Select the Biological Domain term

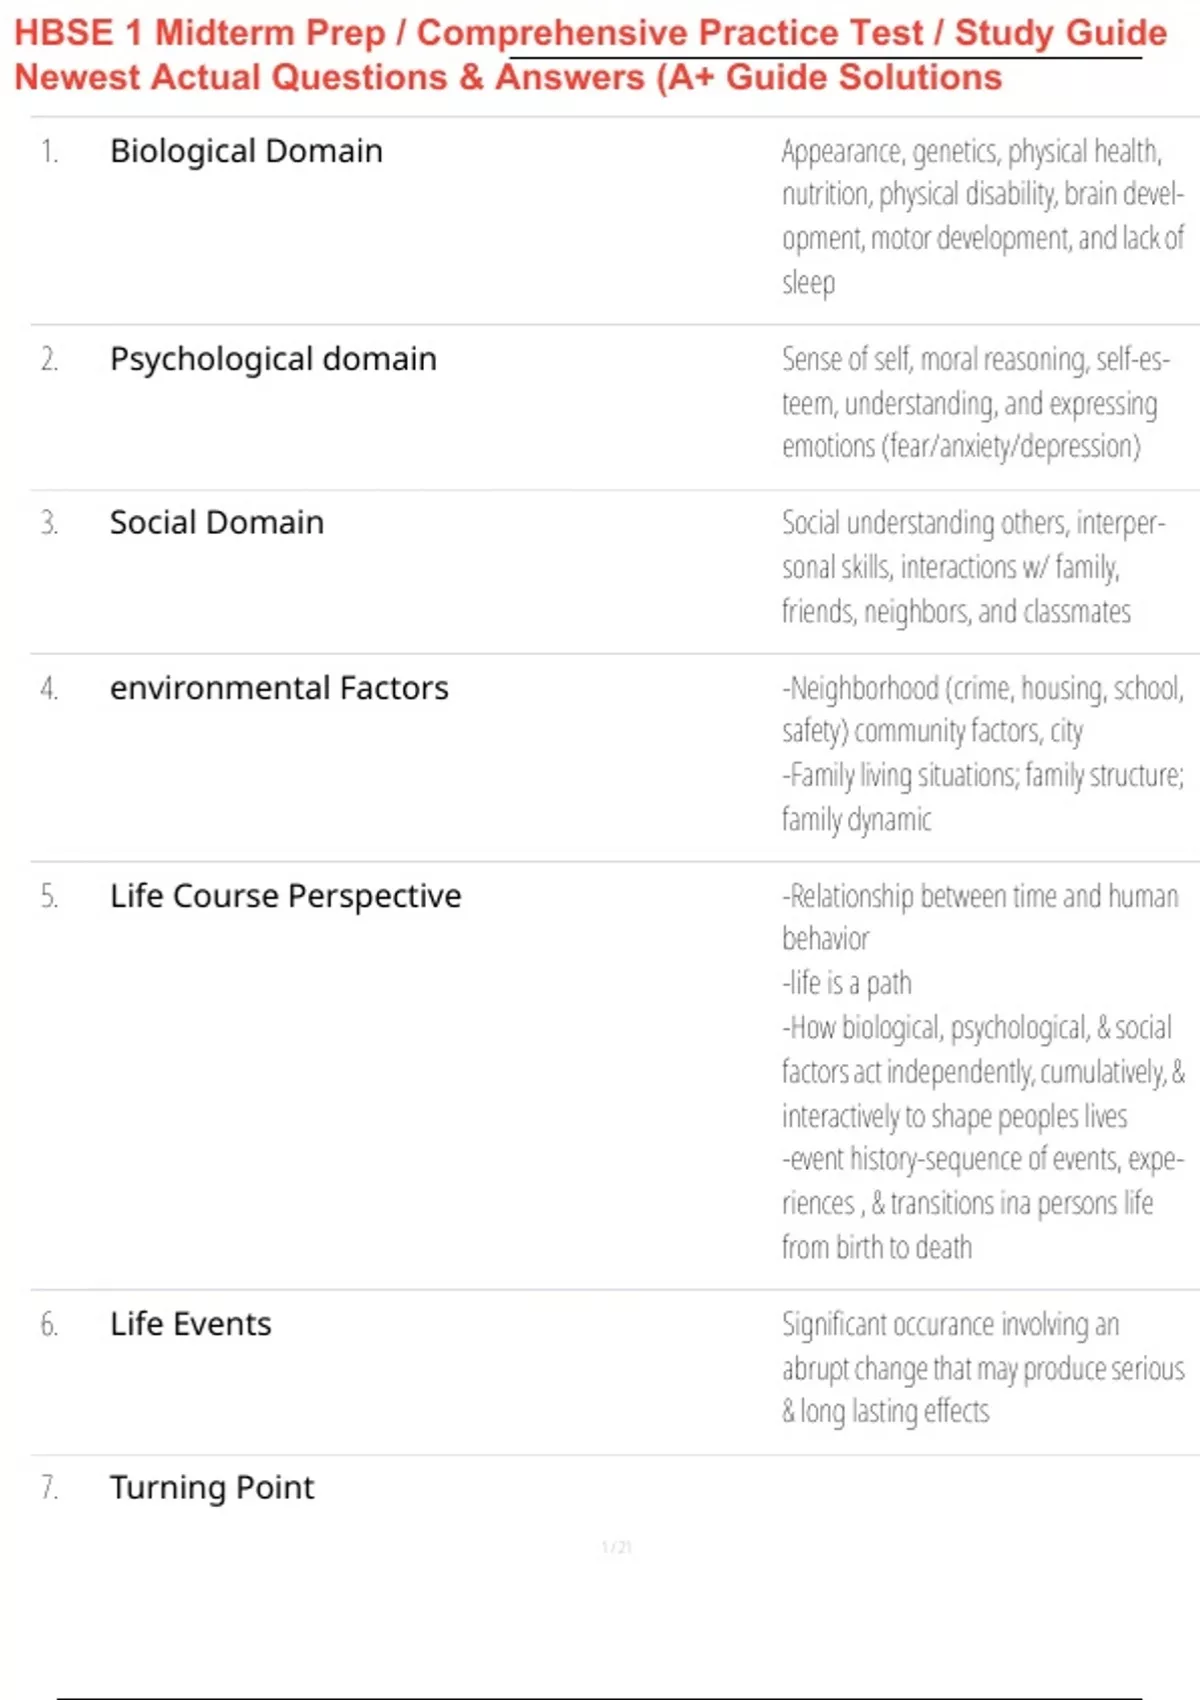click(x=246, y=151)
